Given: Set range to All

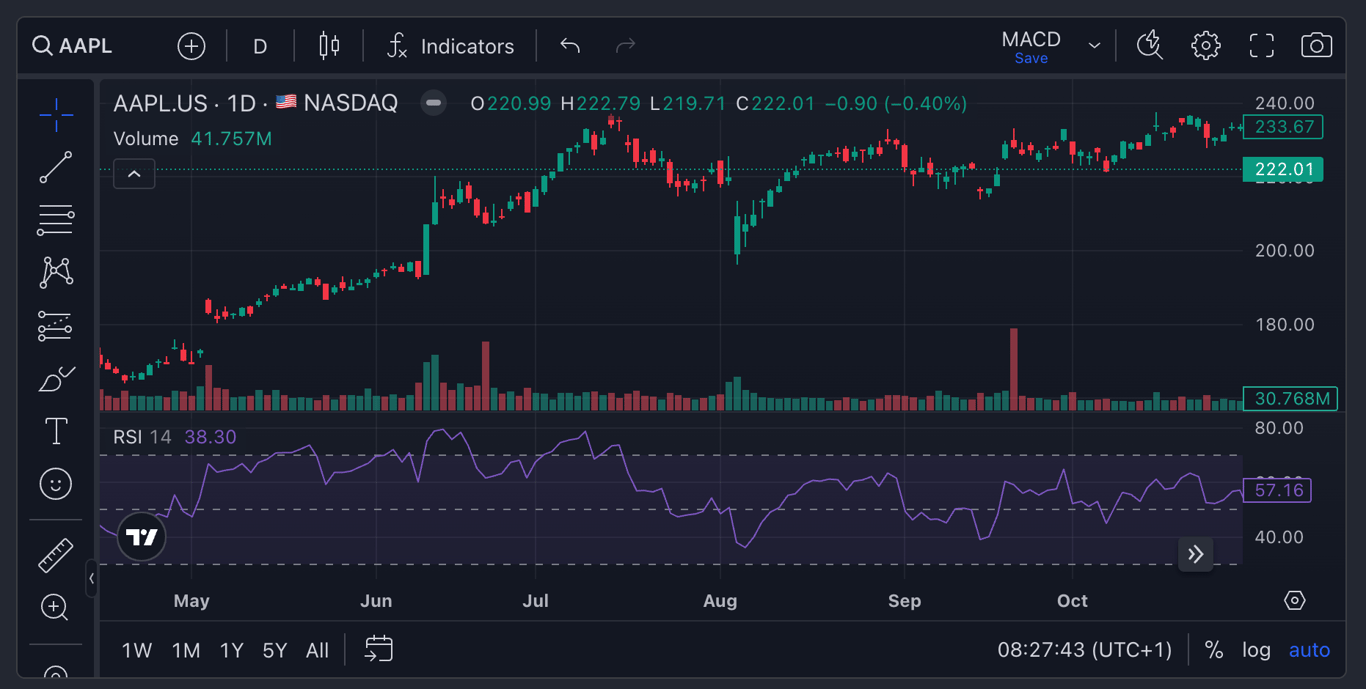Looking at the screenshot, I should [317, 651].
